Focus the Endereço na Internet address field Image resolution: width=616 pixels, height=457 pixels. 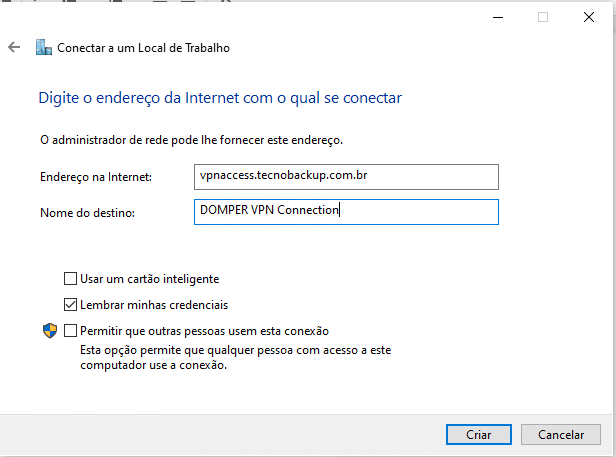pyautogui.click(x=346, y=177)
